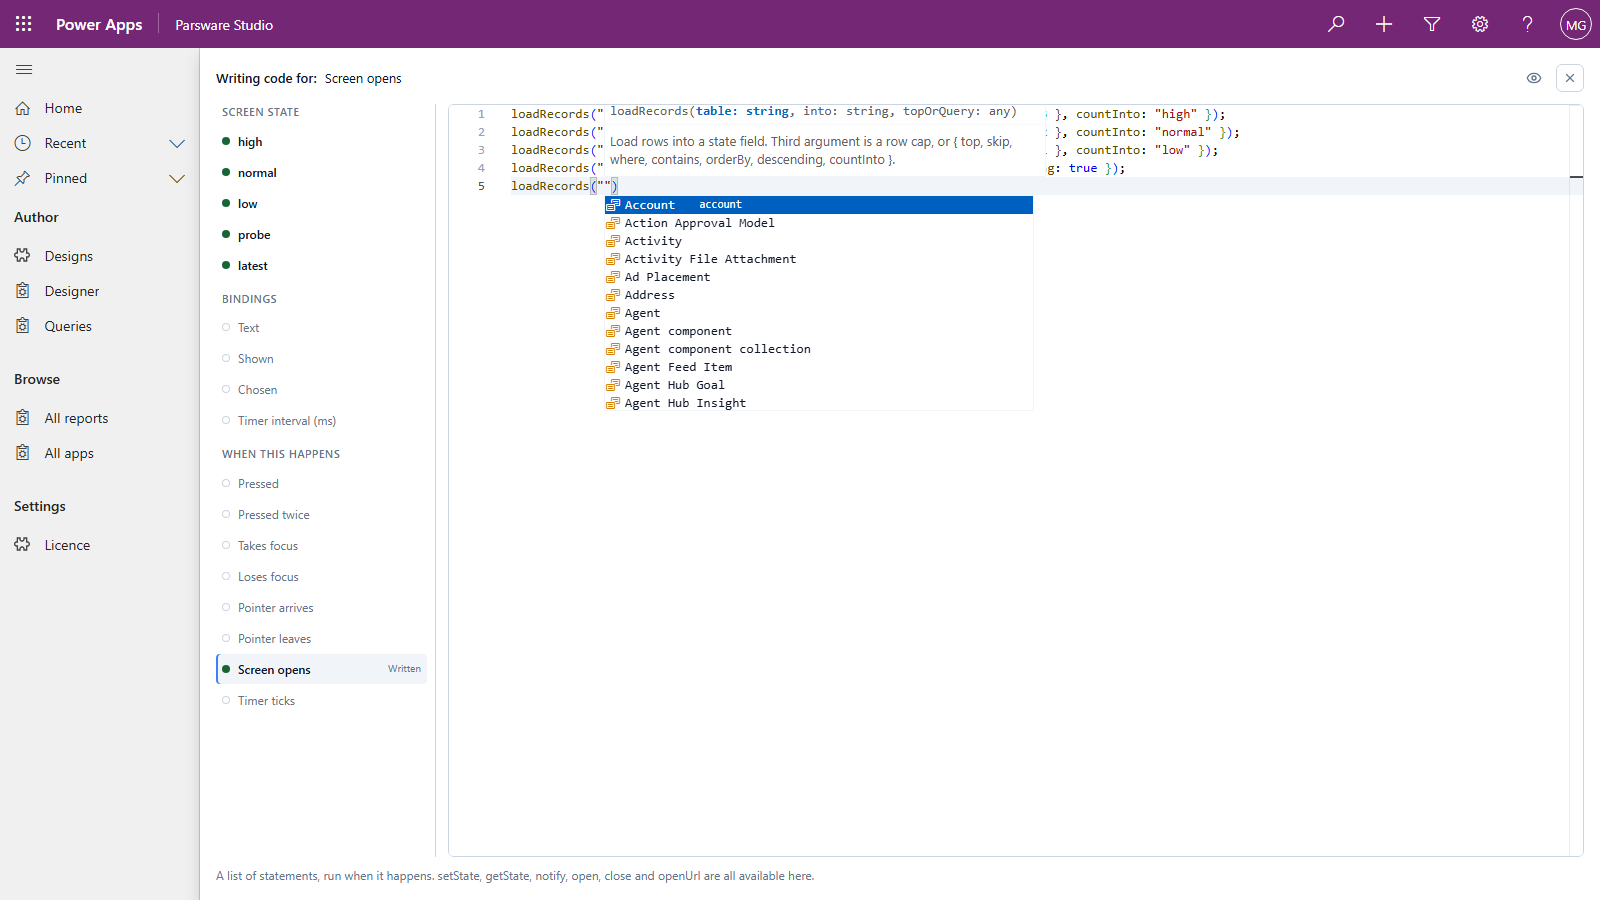Viewport: 1600px width, 900px height.
Task: Select the Screen opens event
Action: 321,670
